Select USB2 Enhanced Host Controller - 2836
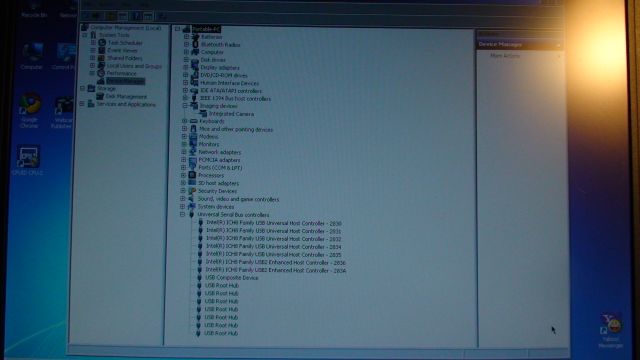Image resolution: width=640 pixels, height=360 pixels. click(x=276, y=262)
